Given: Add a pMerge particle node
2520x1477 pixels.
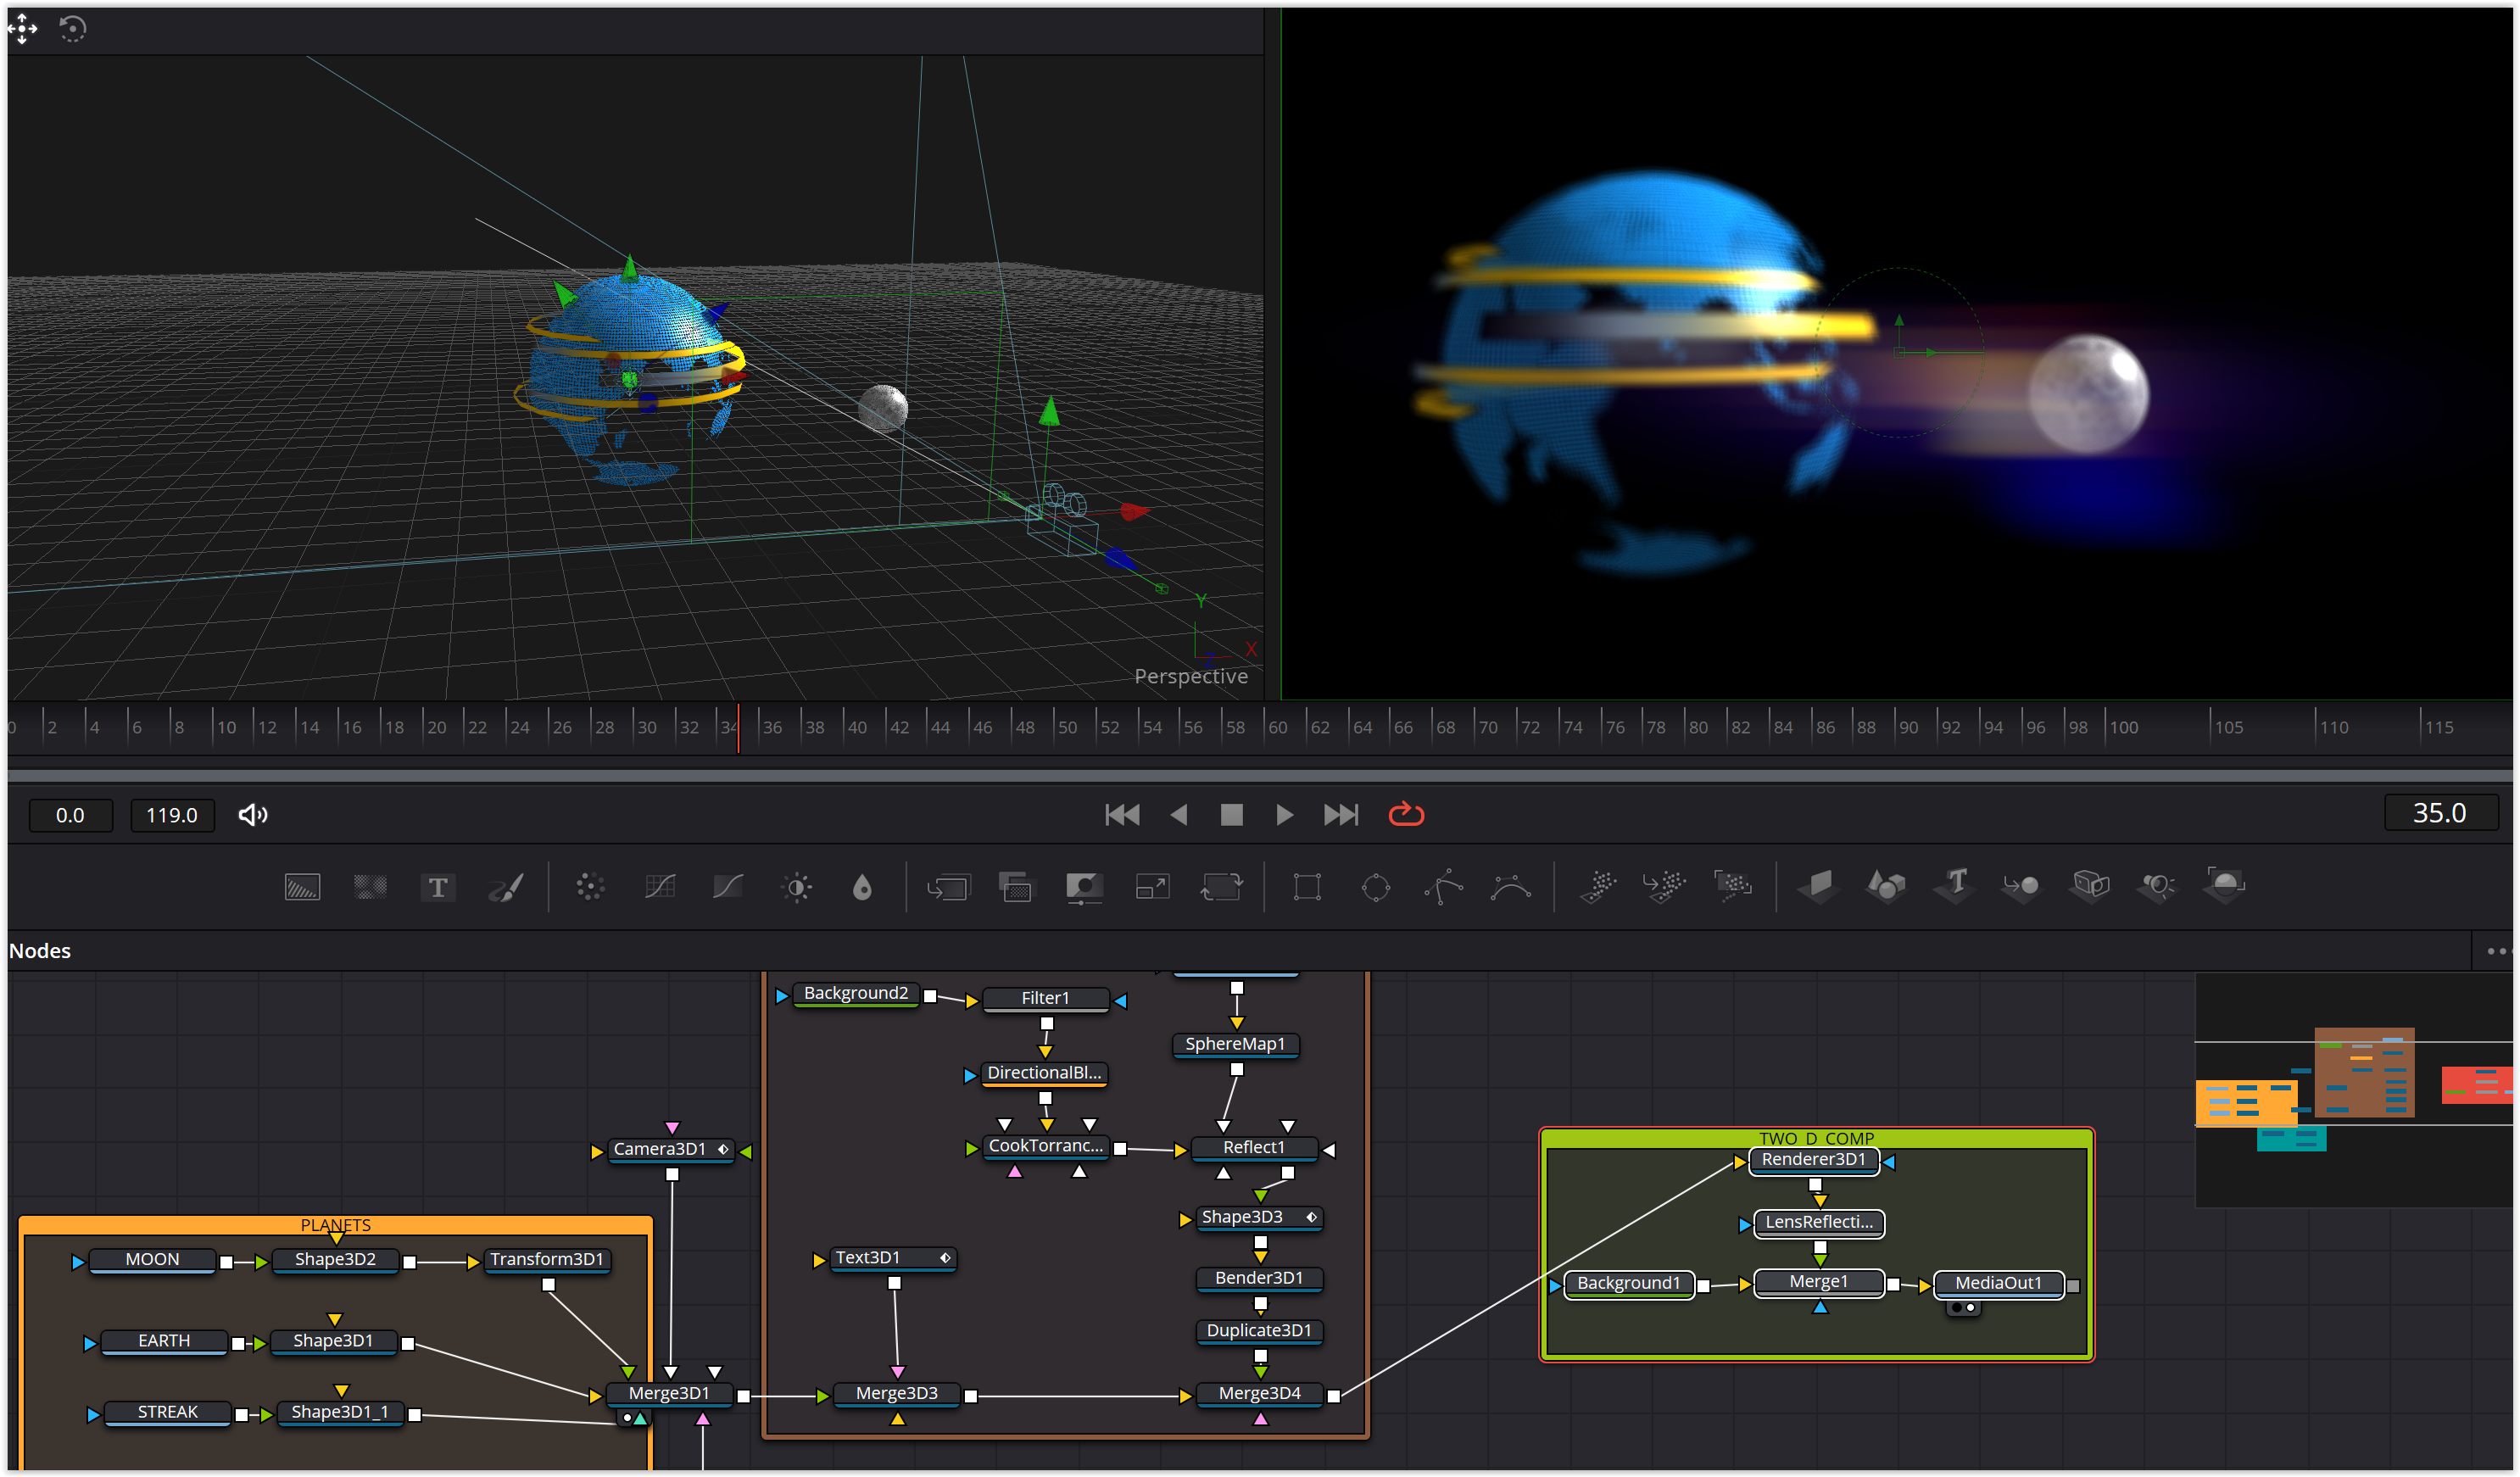Looking at the screenshot, I should [x=1664, y=887].
